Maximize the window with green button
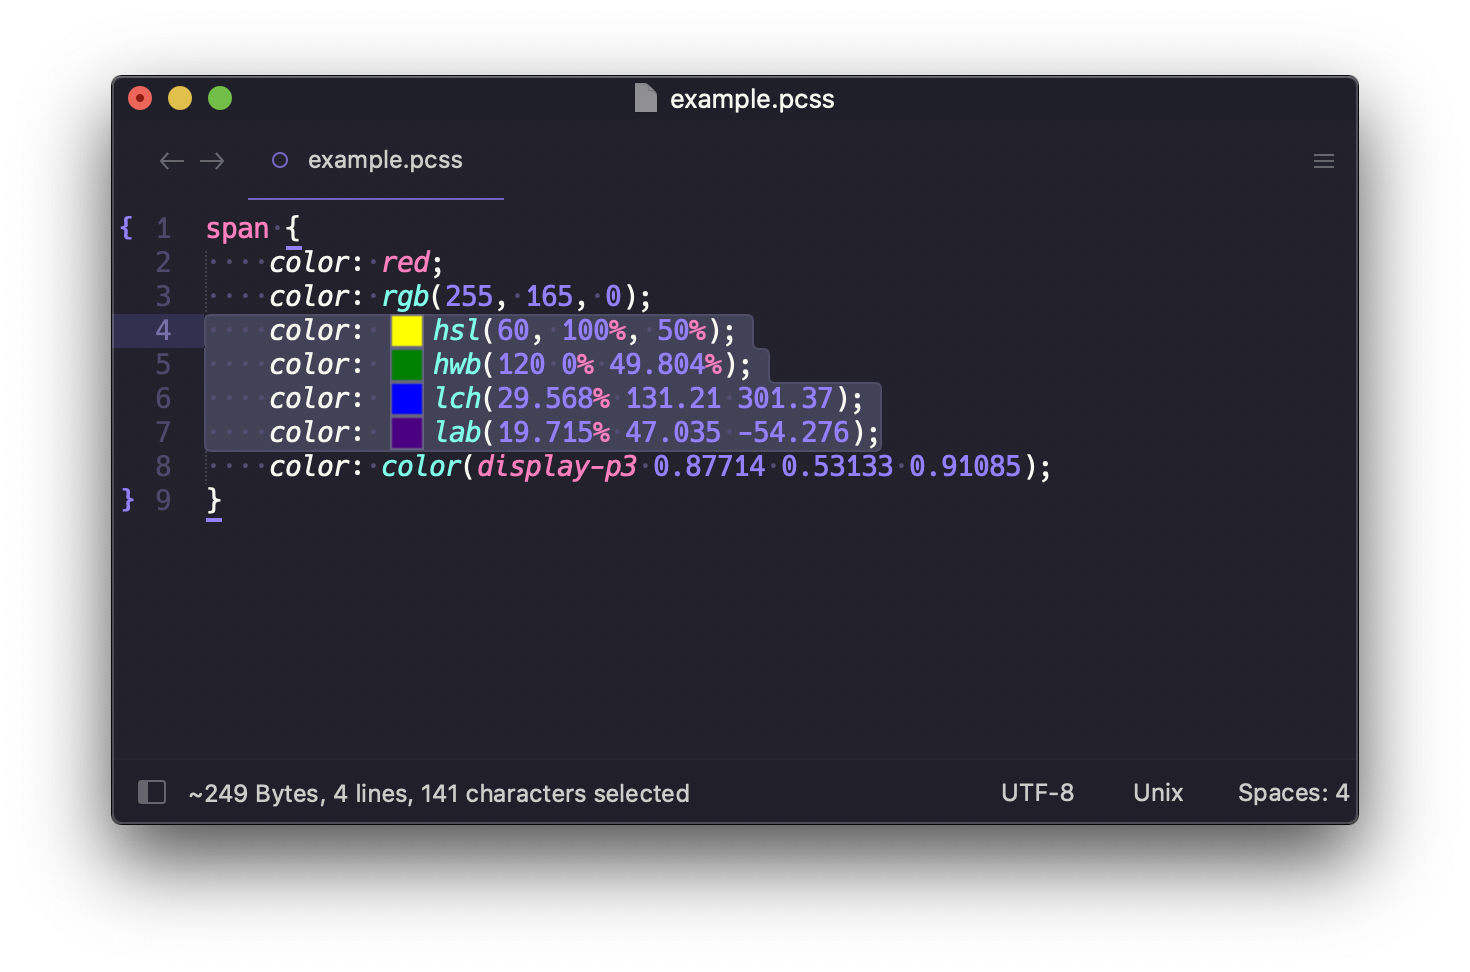Viewport: 1470px width, 972px height. [x=220, y=98]
